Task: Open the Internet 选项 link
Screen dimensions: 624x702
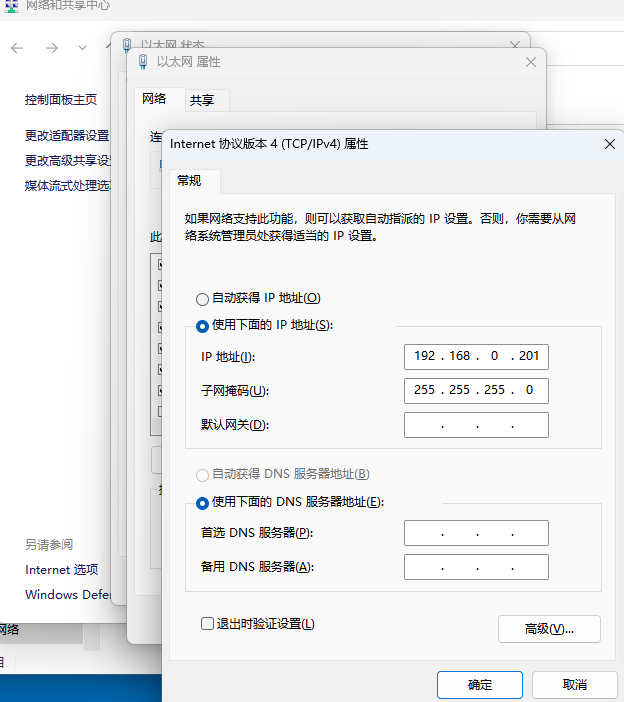Action: pos(62,569)
